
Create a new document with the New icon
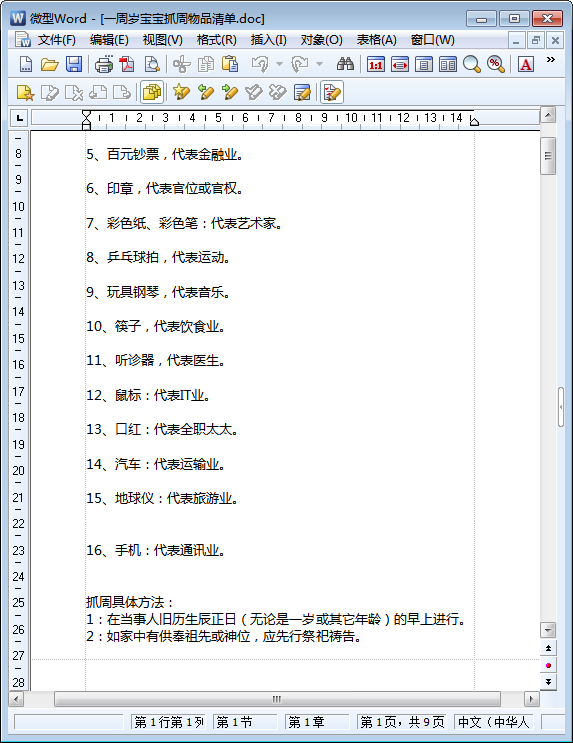26,64
